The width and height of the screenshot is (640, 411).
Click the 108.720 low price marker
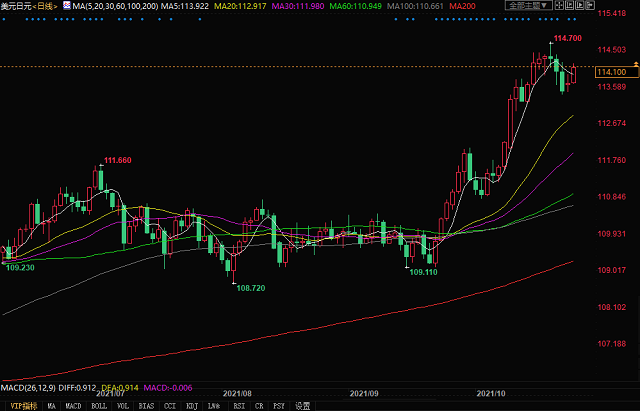[x=250, y=287]
